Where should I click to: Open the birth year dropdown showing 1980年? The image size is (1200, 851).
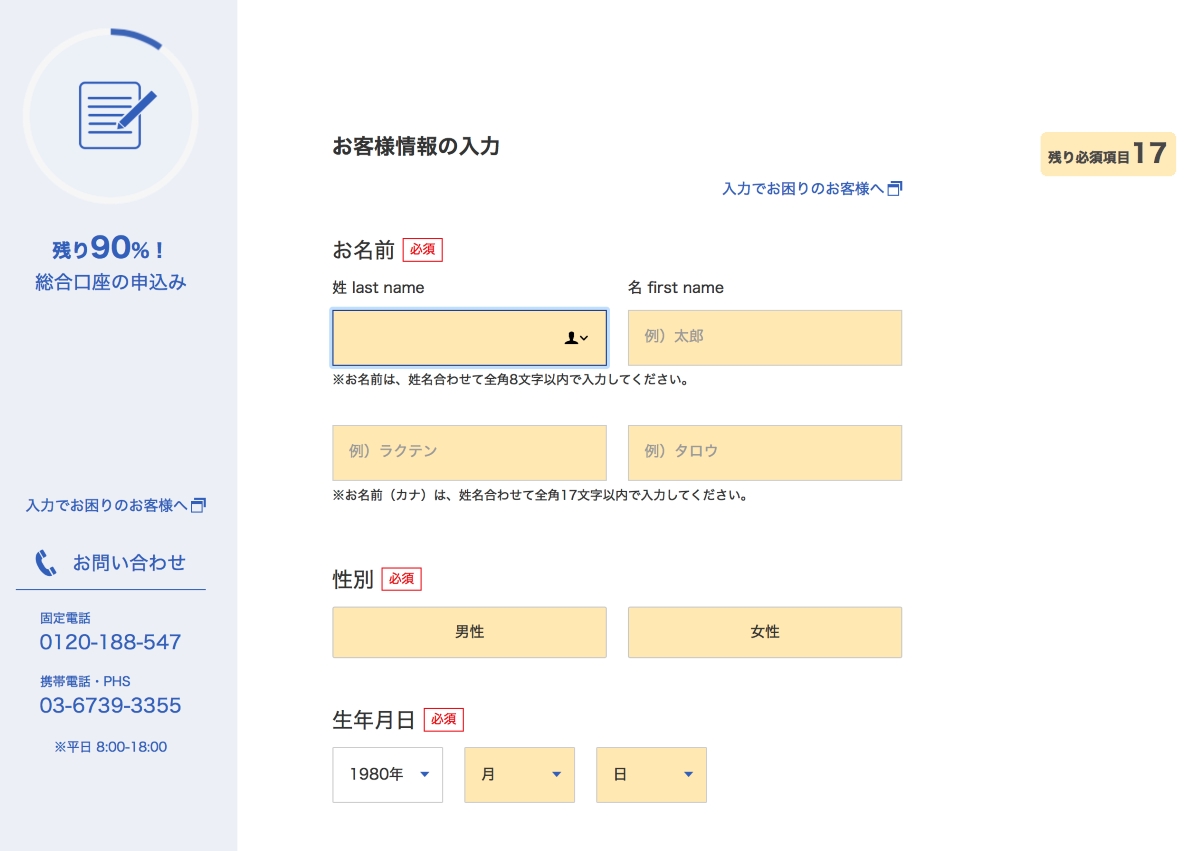click(387, 774)
